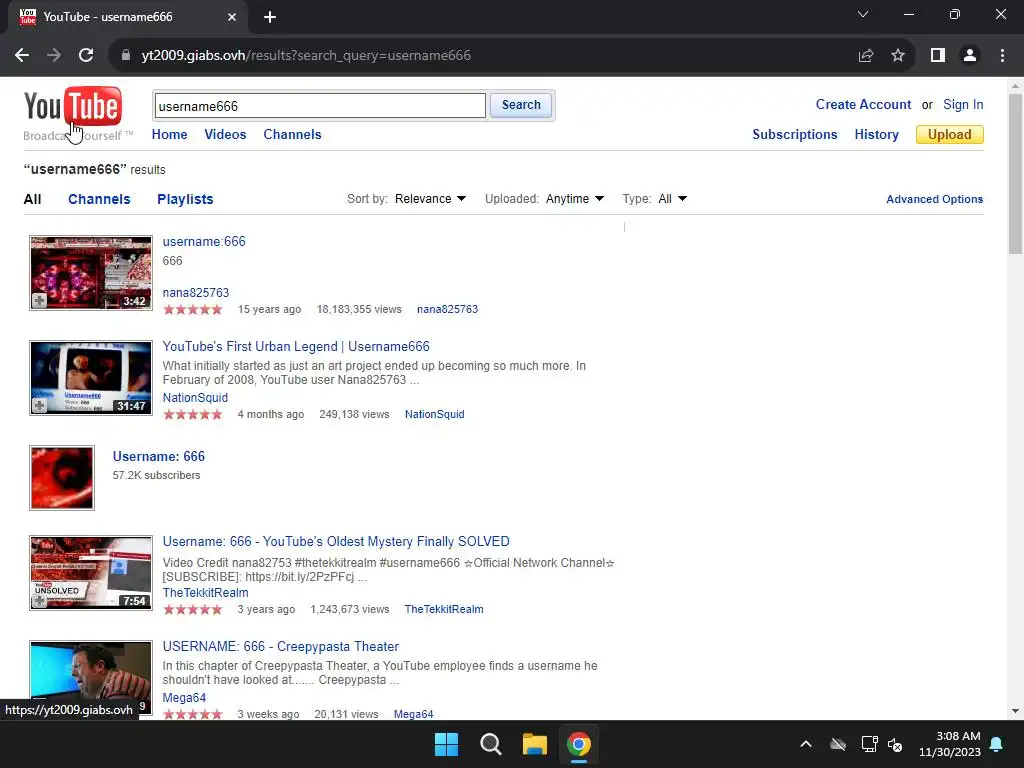
Task: Click the share page icon in address bar
Action: coord(866,56)
